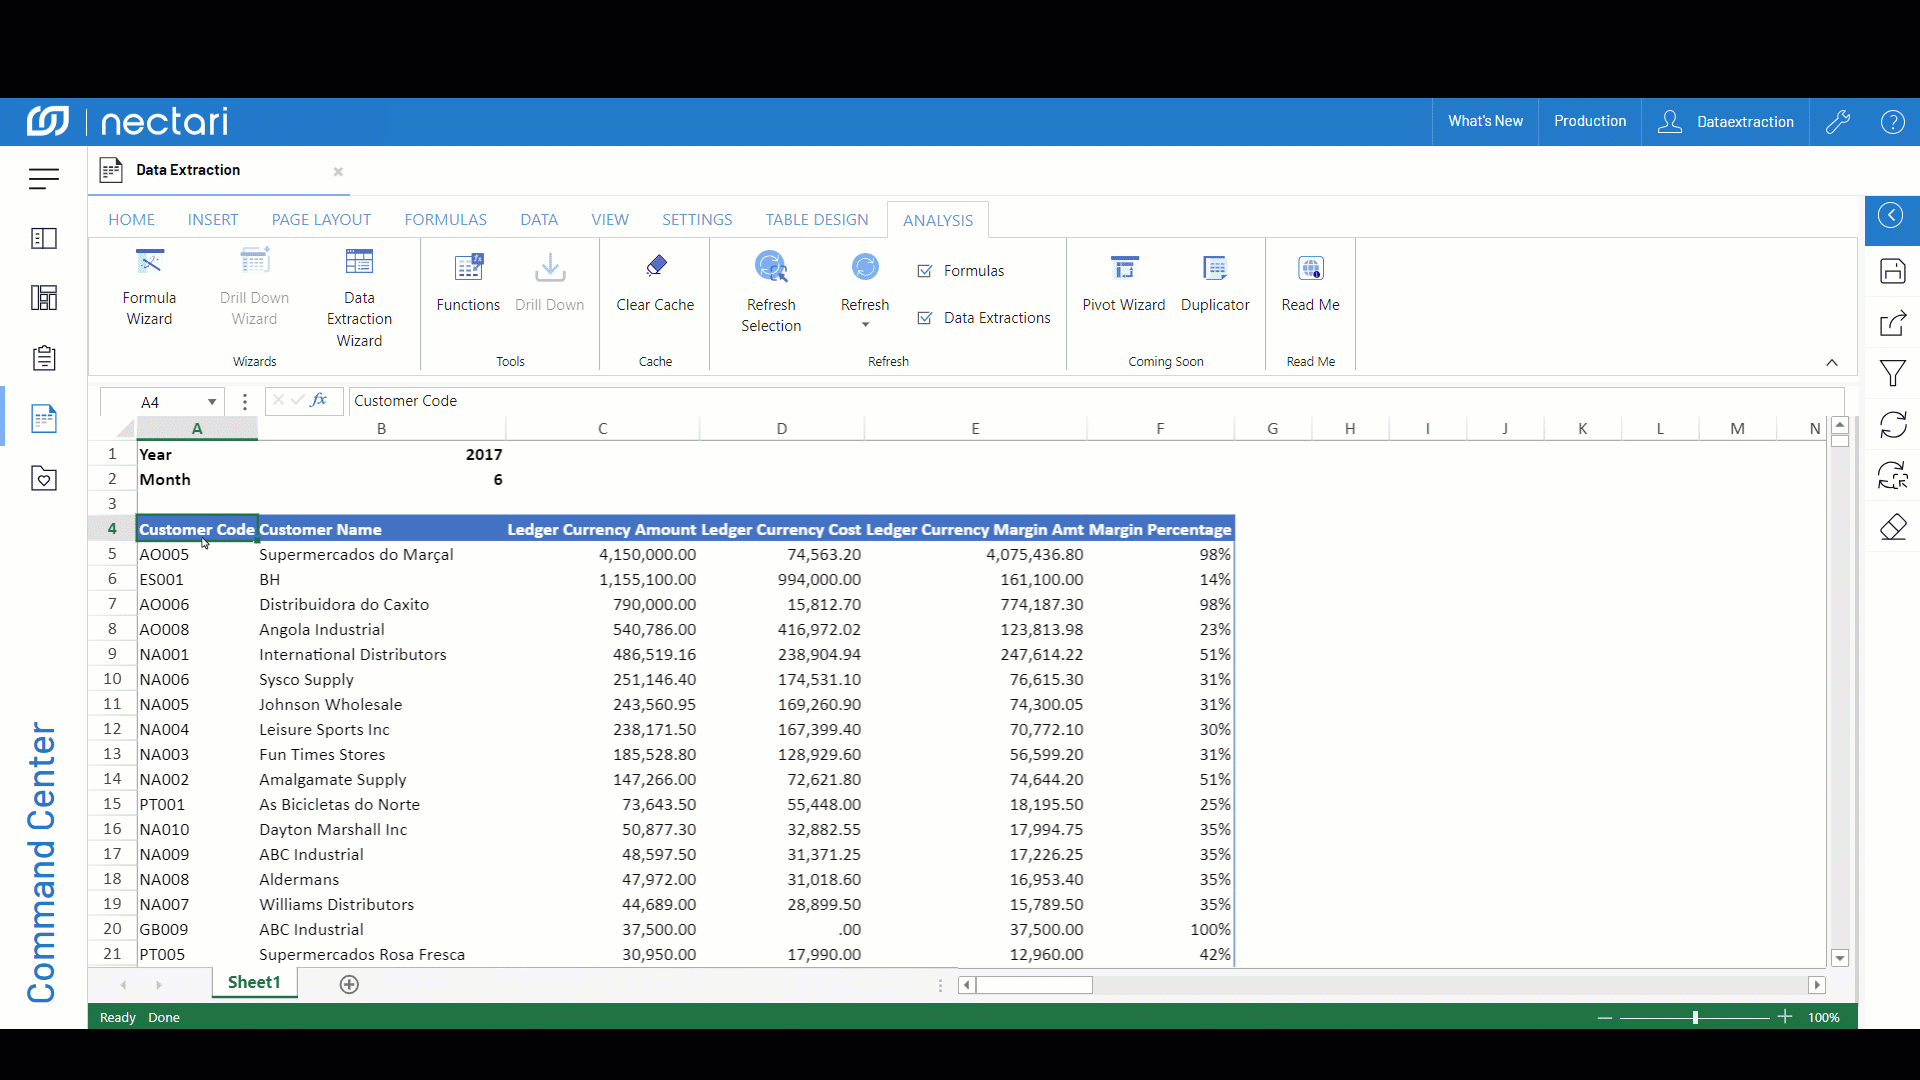The height and width of the screenshot is (1080, 1920).
Task: Click the zoom-in plus button
Action: pos(1785,1017)
